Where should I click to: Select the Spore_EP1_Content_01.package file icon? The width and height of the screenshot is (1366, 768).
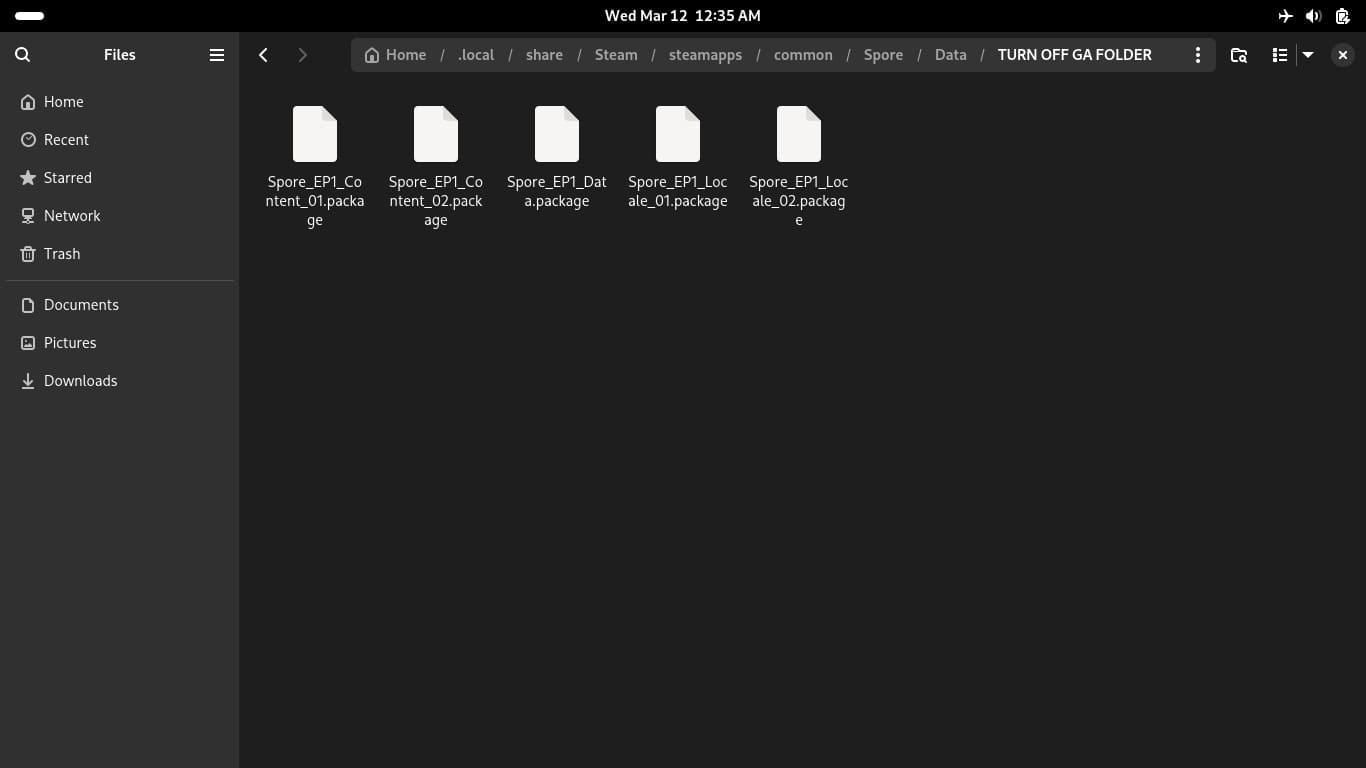315,134
